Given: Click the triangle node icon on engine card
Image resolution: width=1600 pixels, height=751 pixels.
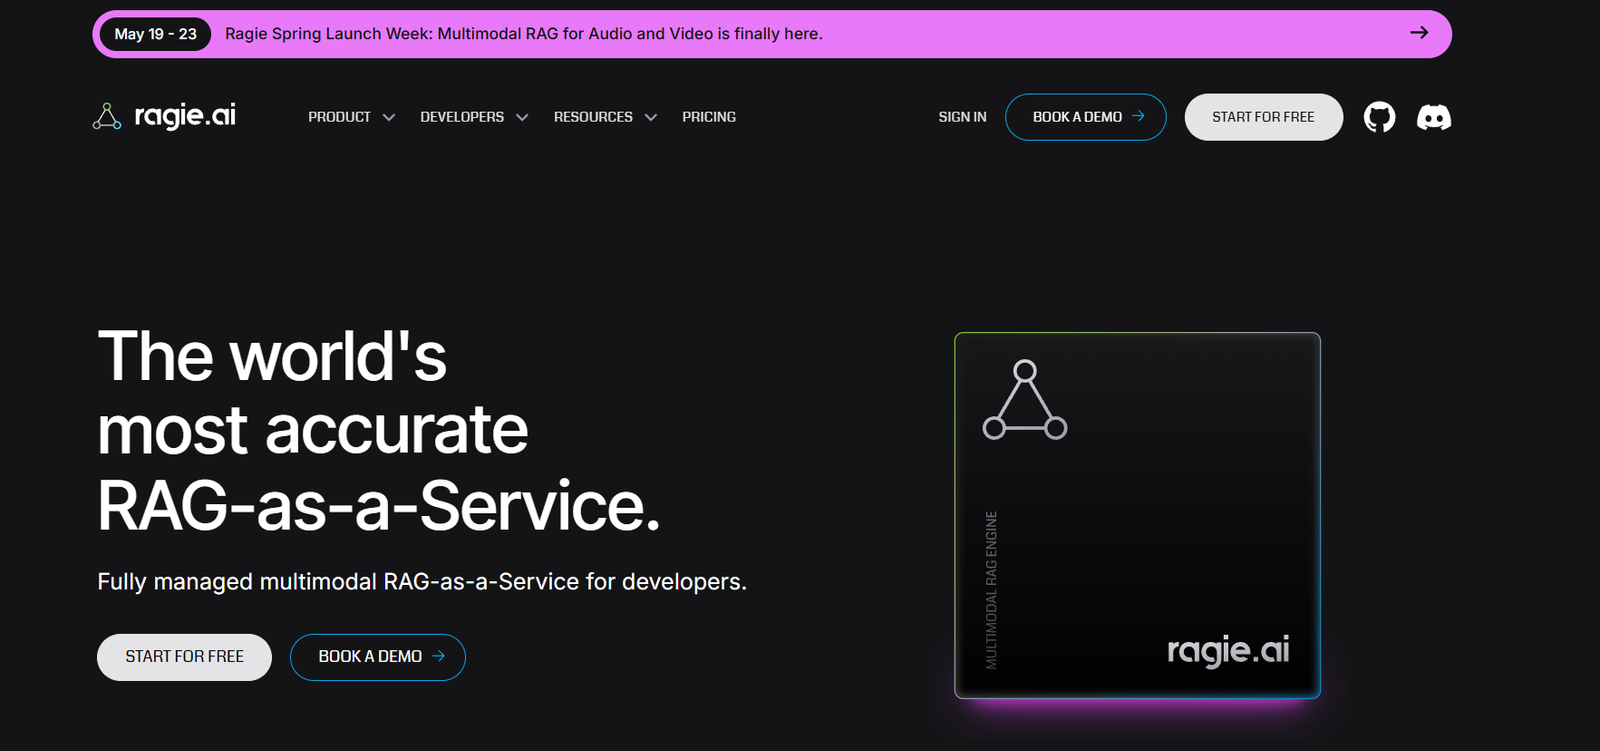Looking at the screenshot, I should pyautogui.click(x=1025, y=400).
